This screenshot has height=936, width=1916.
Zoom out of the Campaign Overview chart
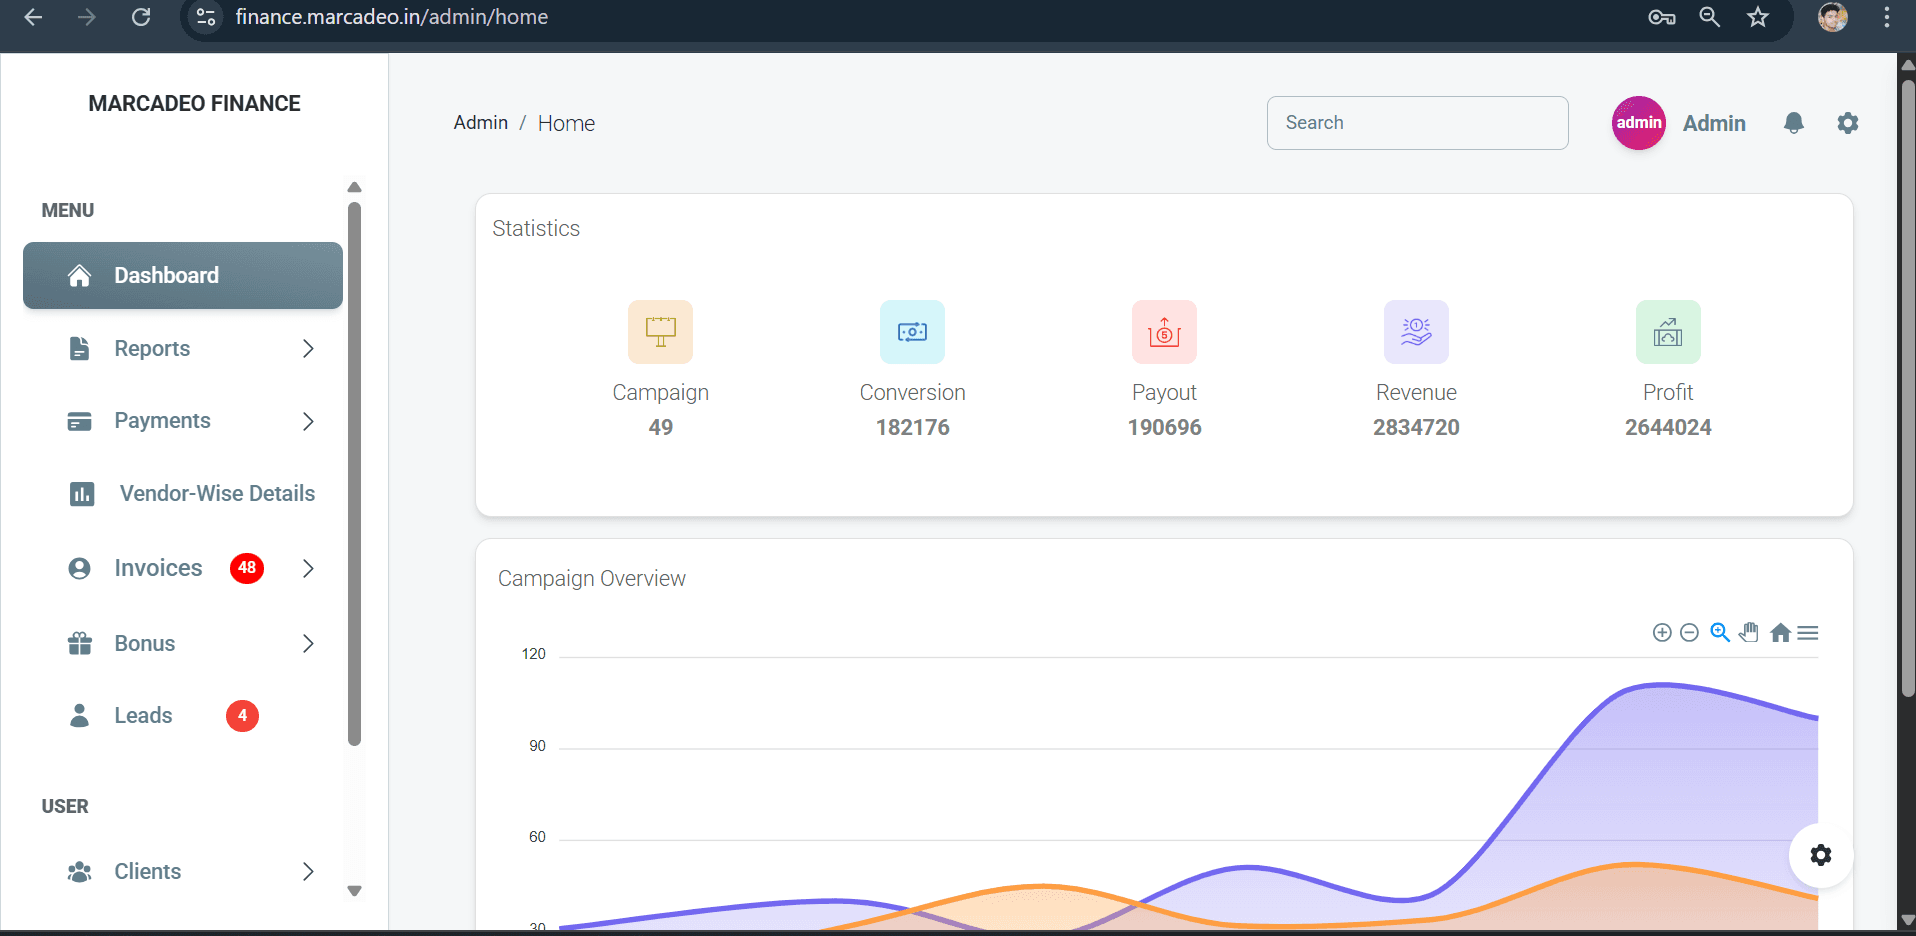click(1690, 633)
